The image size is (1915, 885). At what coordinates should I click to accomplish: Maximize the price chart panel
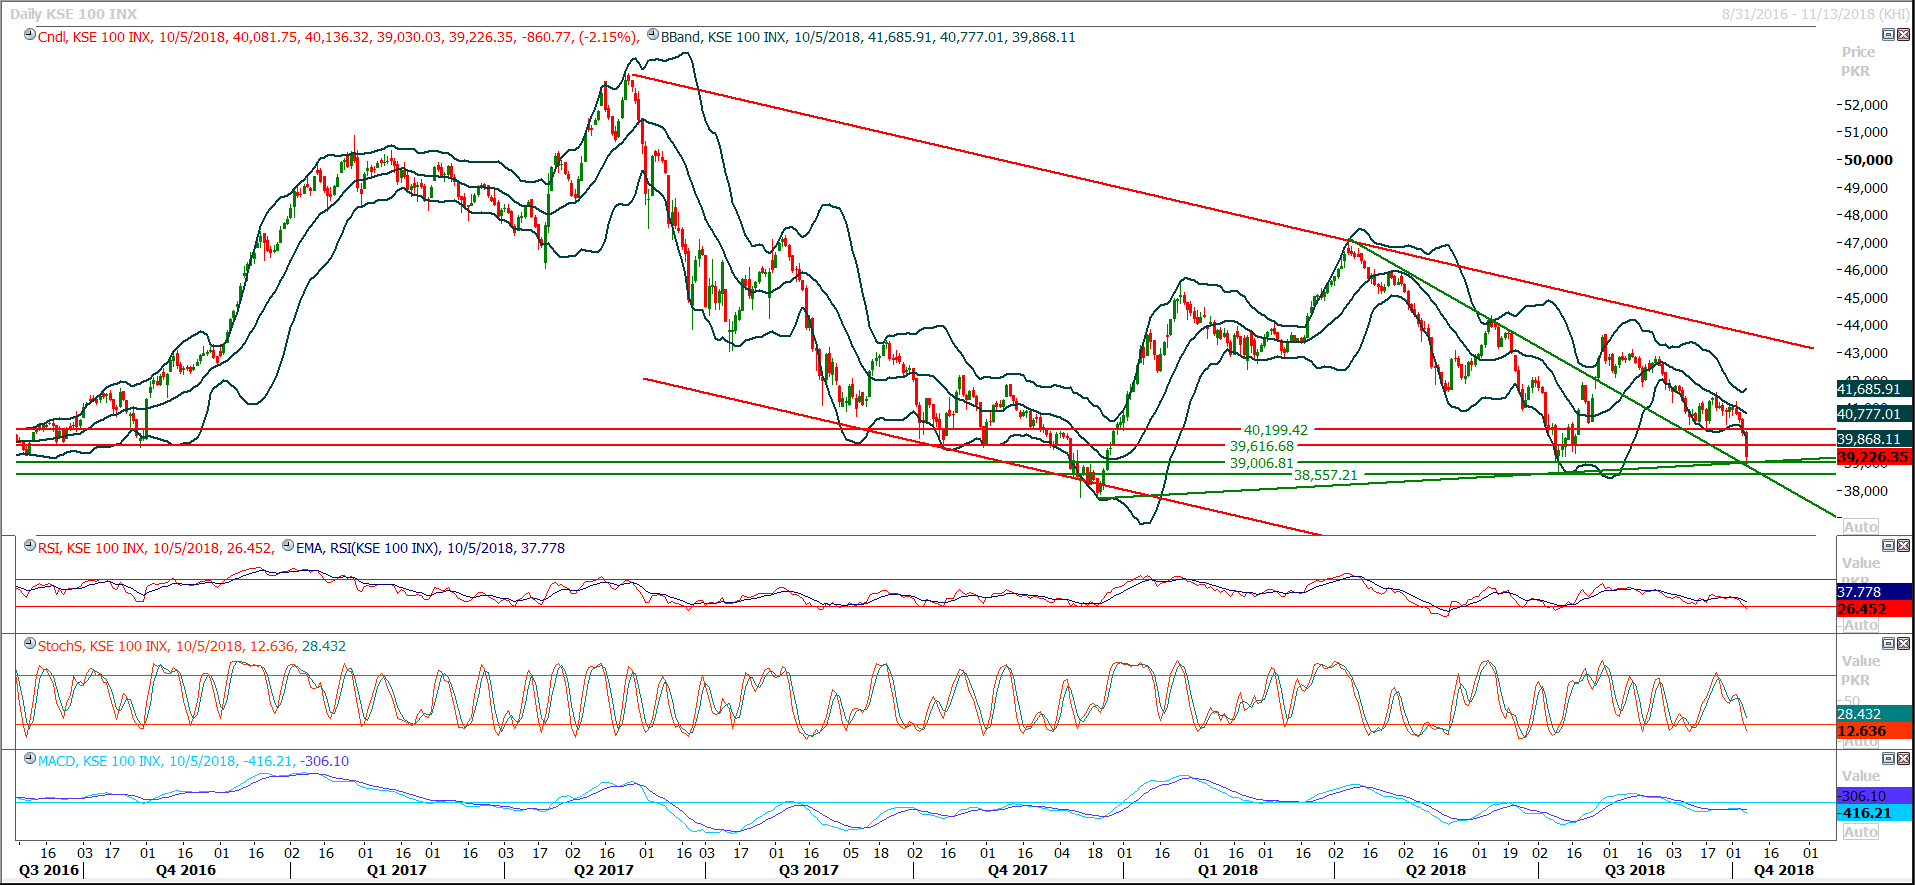pos(1888,35)
